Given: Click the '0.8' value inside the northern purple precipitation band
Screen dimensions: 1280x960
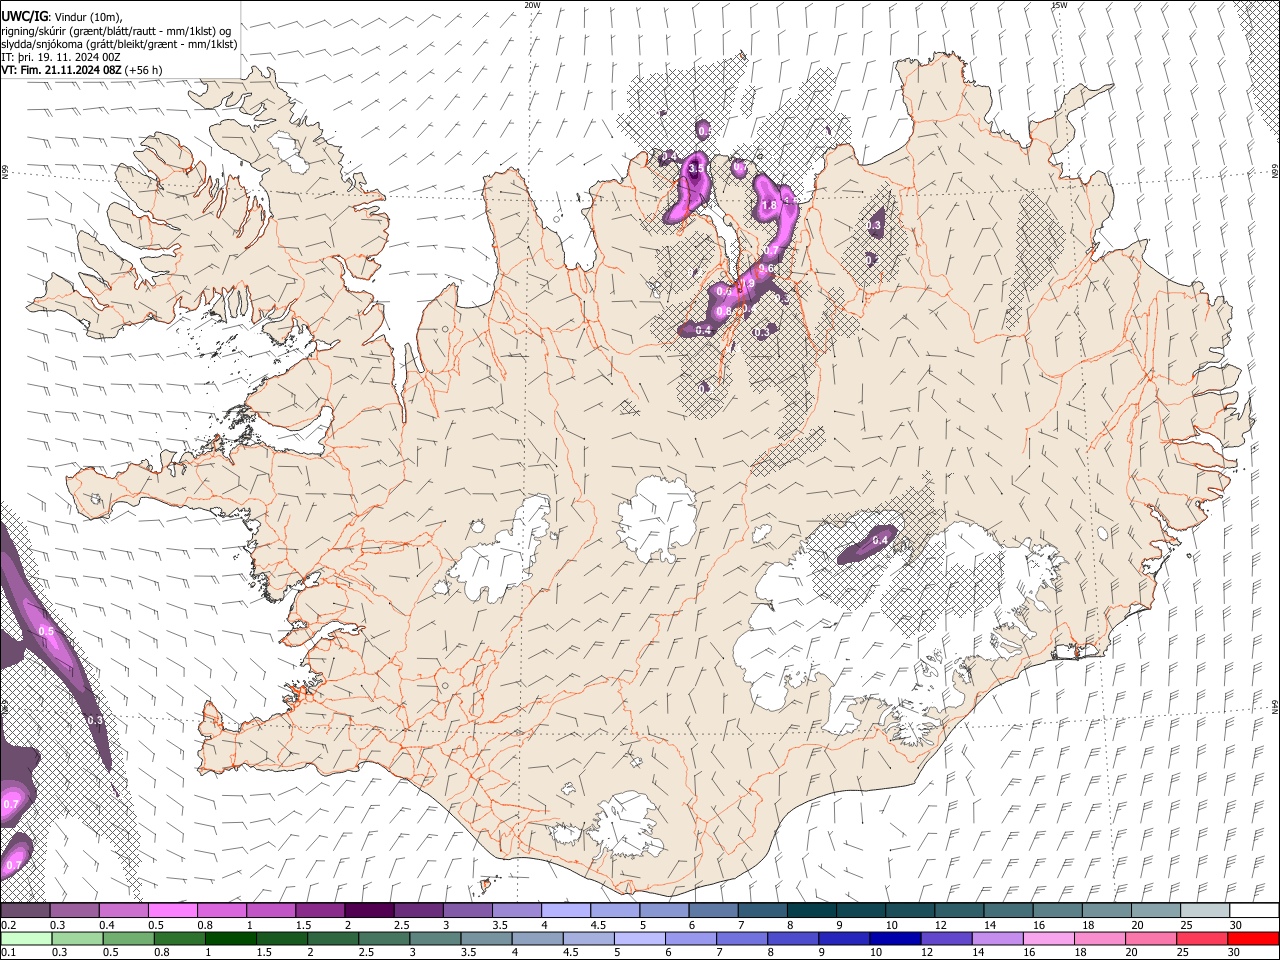Looking at the screenshot, I should point(724,311).
